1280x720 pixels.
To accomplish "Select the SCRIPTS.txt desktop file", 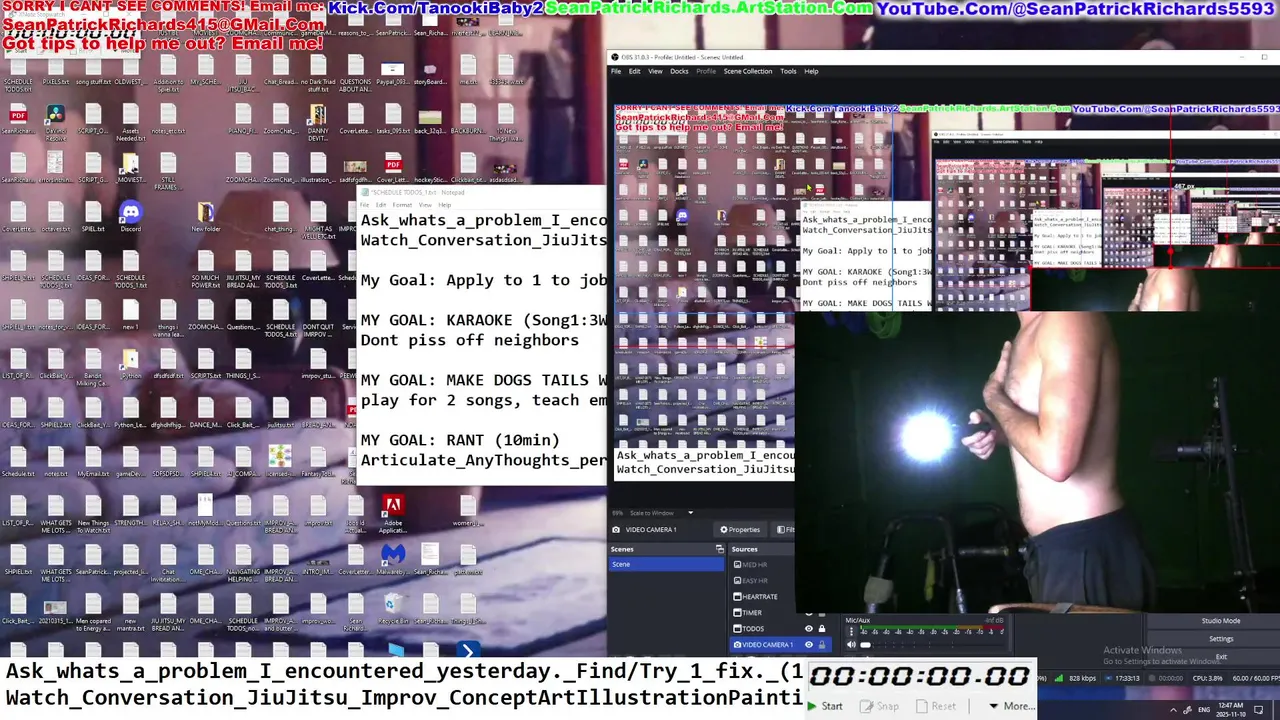I will coord(205,363).
